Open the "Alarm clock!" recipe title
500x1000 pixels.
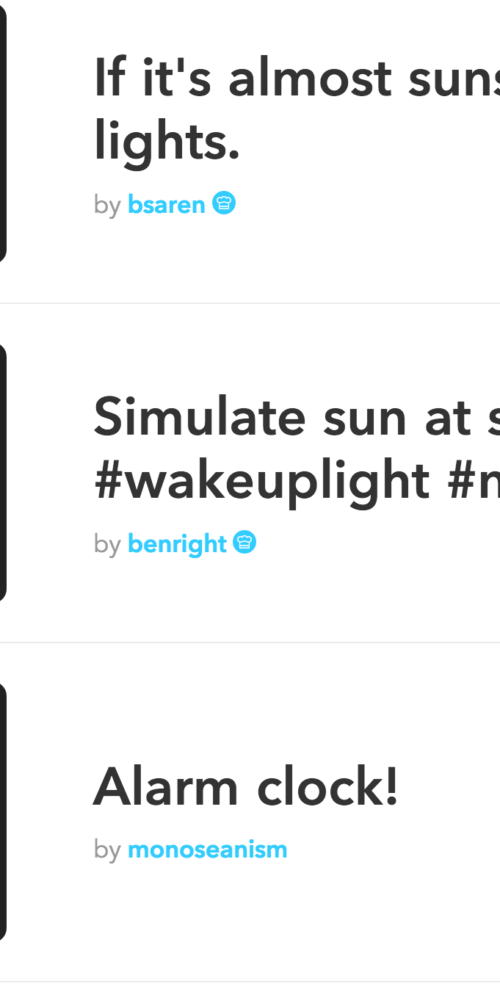[x=246, y=786]
